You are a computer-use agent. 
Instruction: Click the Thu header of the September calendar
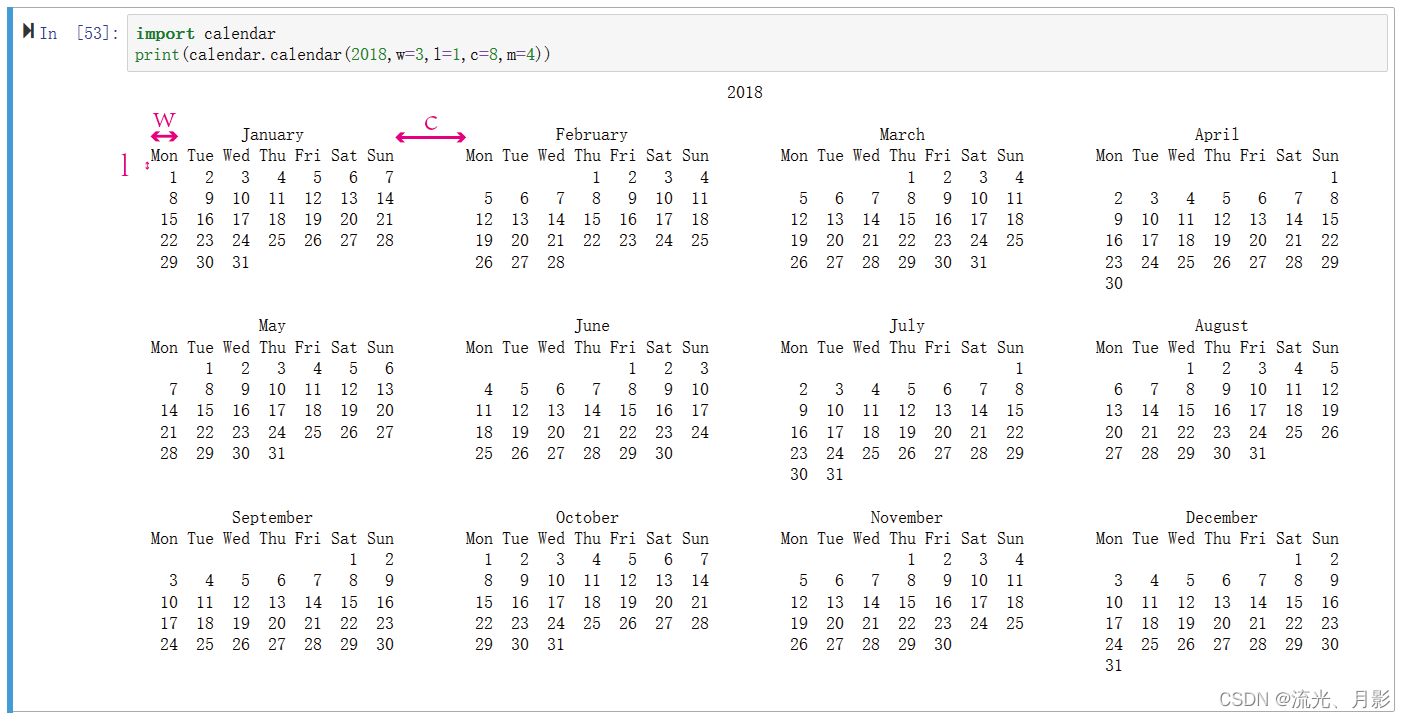click(x=272, y=538)
